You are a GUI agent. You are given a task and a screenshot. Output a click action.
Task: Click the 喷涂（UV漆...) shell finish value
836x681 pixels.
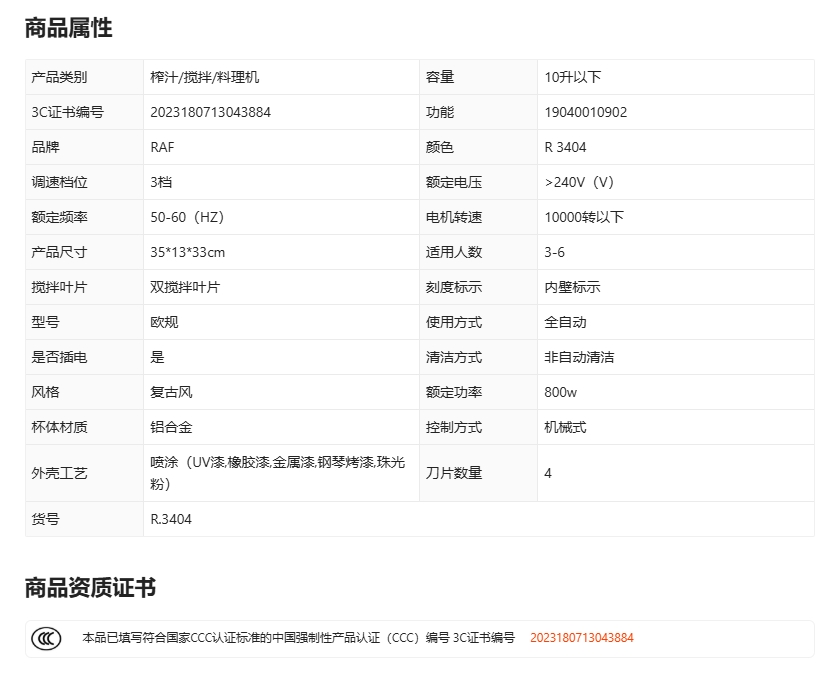point(278,473)
